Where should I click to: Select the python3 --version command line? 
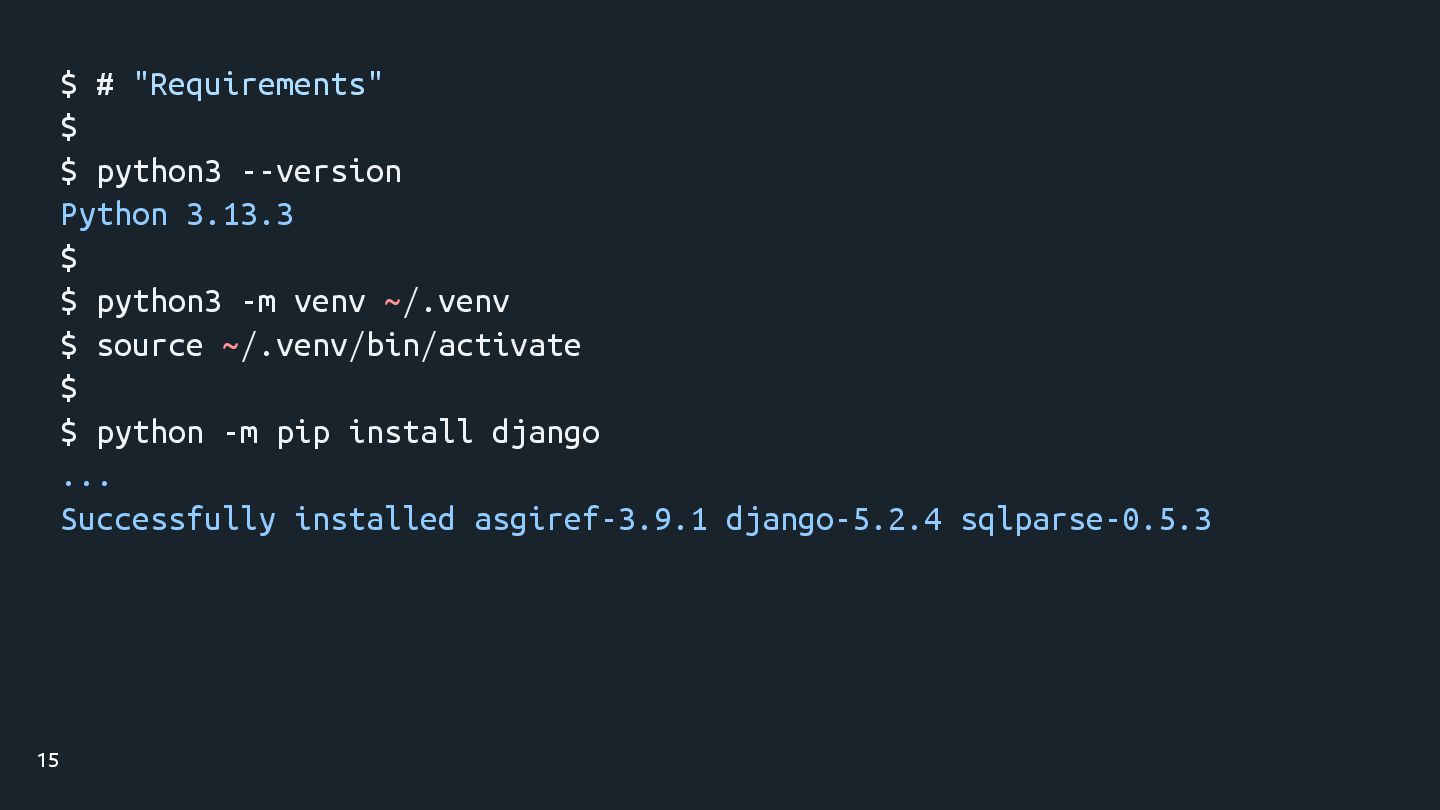(231, 172)
